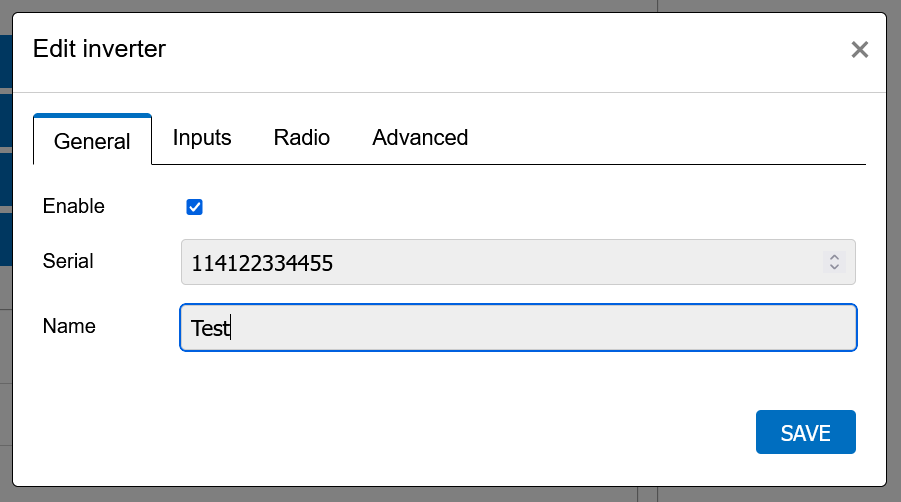The image size is (901, 502).
Task: Open the Inputs tab
Action: click(202, 138)
